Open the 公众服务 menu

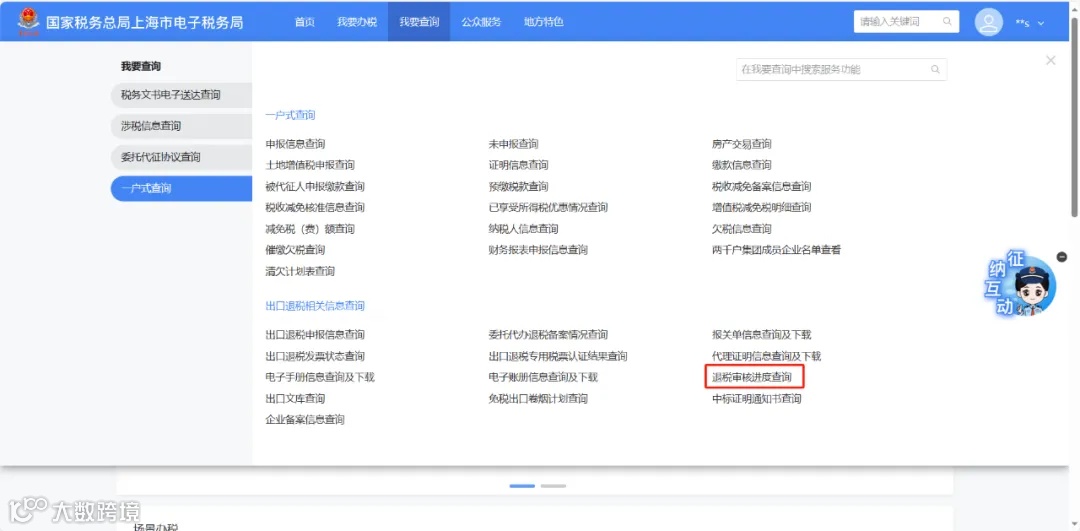(x=481, y=21)
